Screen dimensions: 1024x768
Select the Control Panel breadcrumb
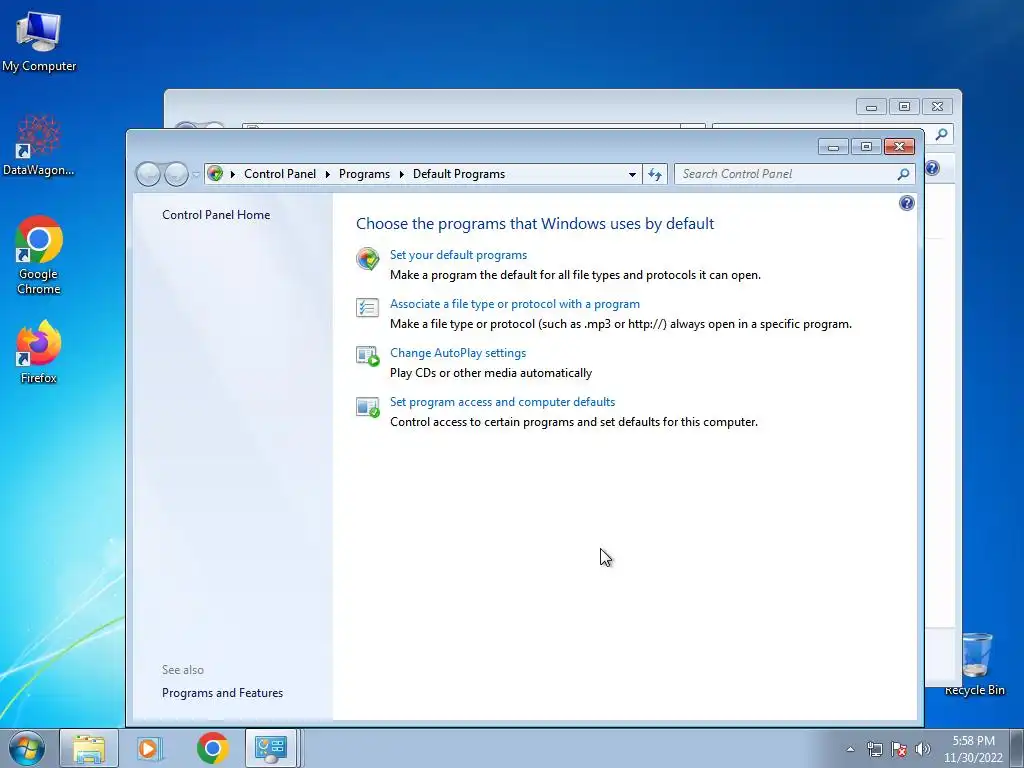point(280,174)
